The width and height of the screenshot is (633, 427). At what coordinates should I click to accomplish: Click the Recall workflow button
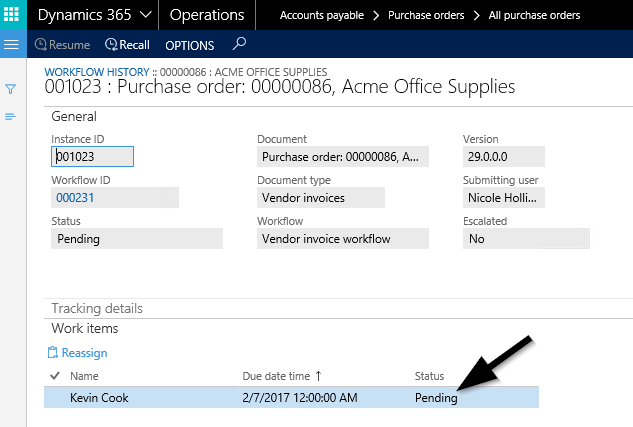pyautogui.click(x=127, y=45)
